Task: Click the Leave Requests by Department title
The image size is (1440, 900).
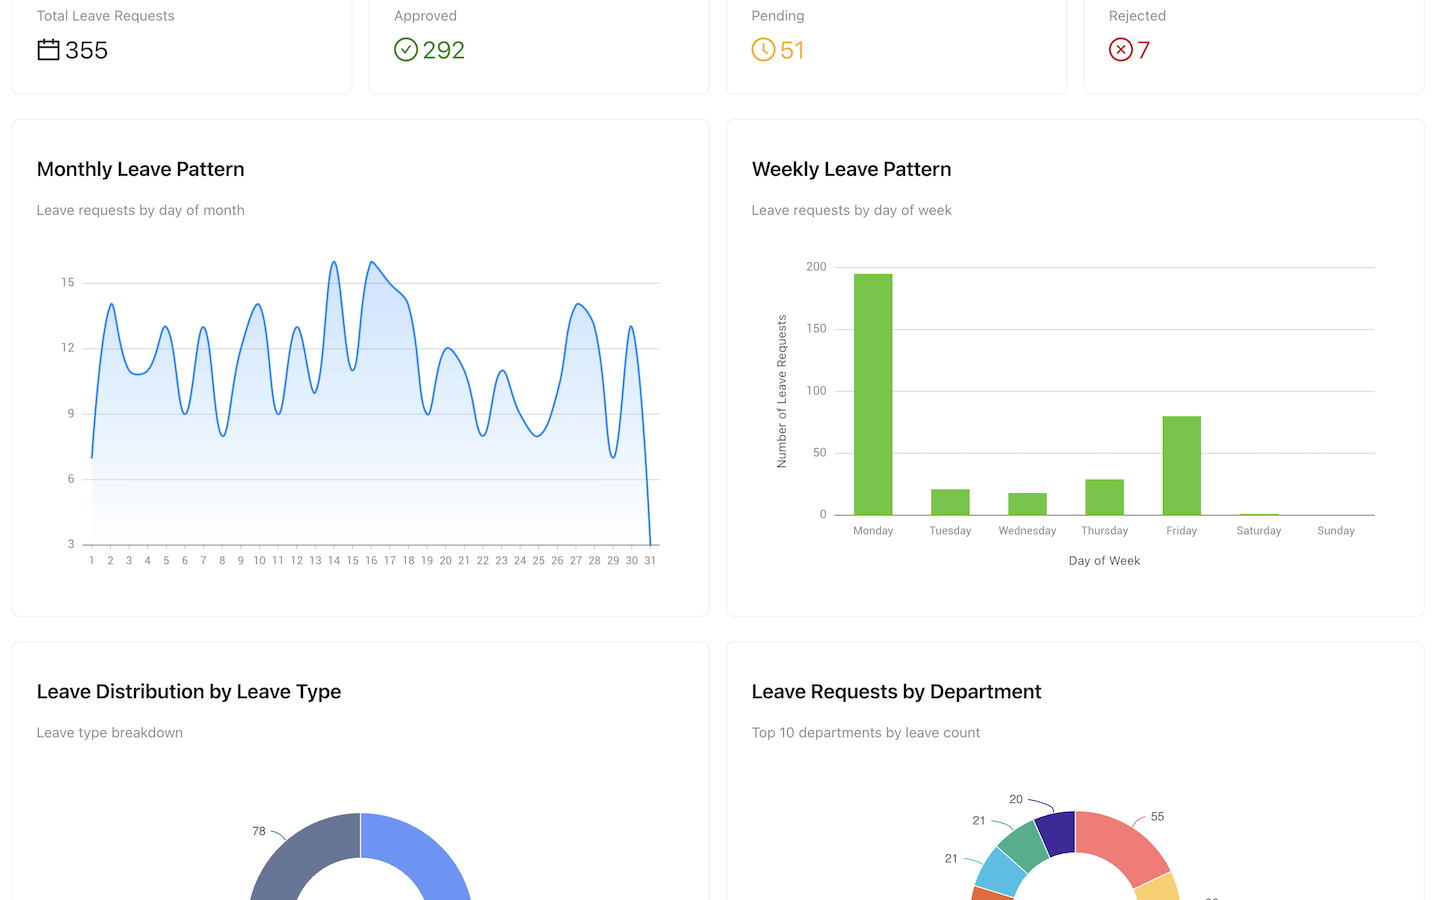Action: [896, 692]
